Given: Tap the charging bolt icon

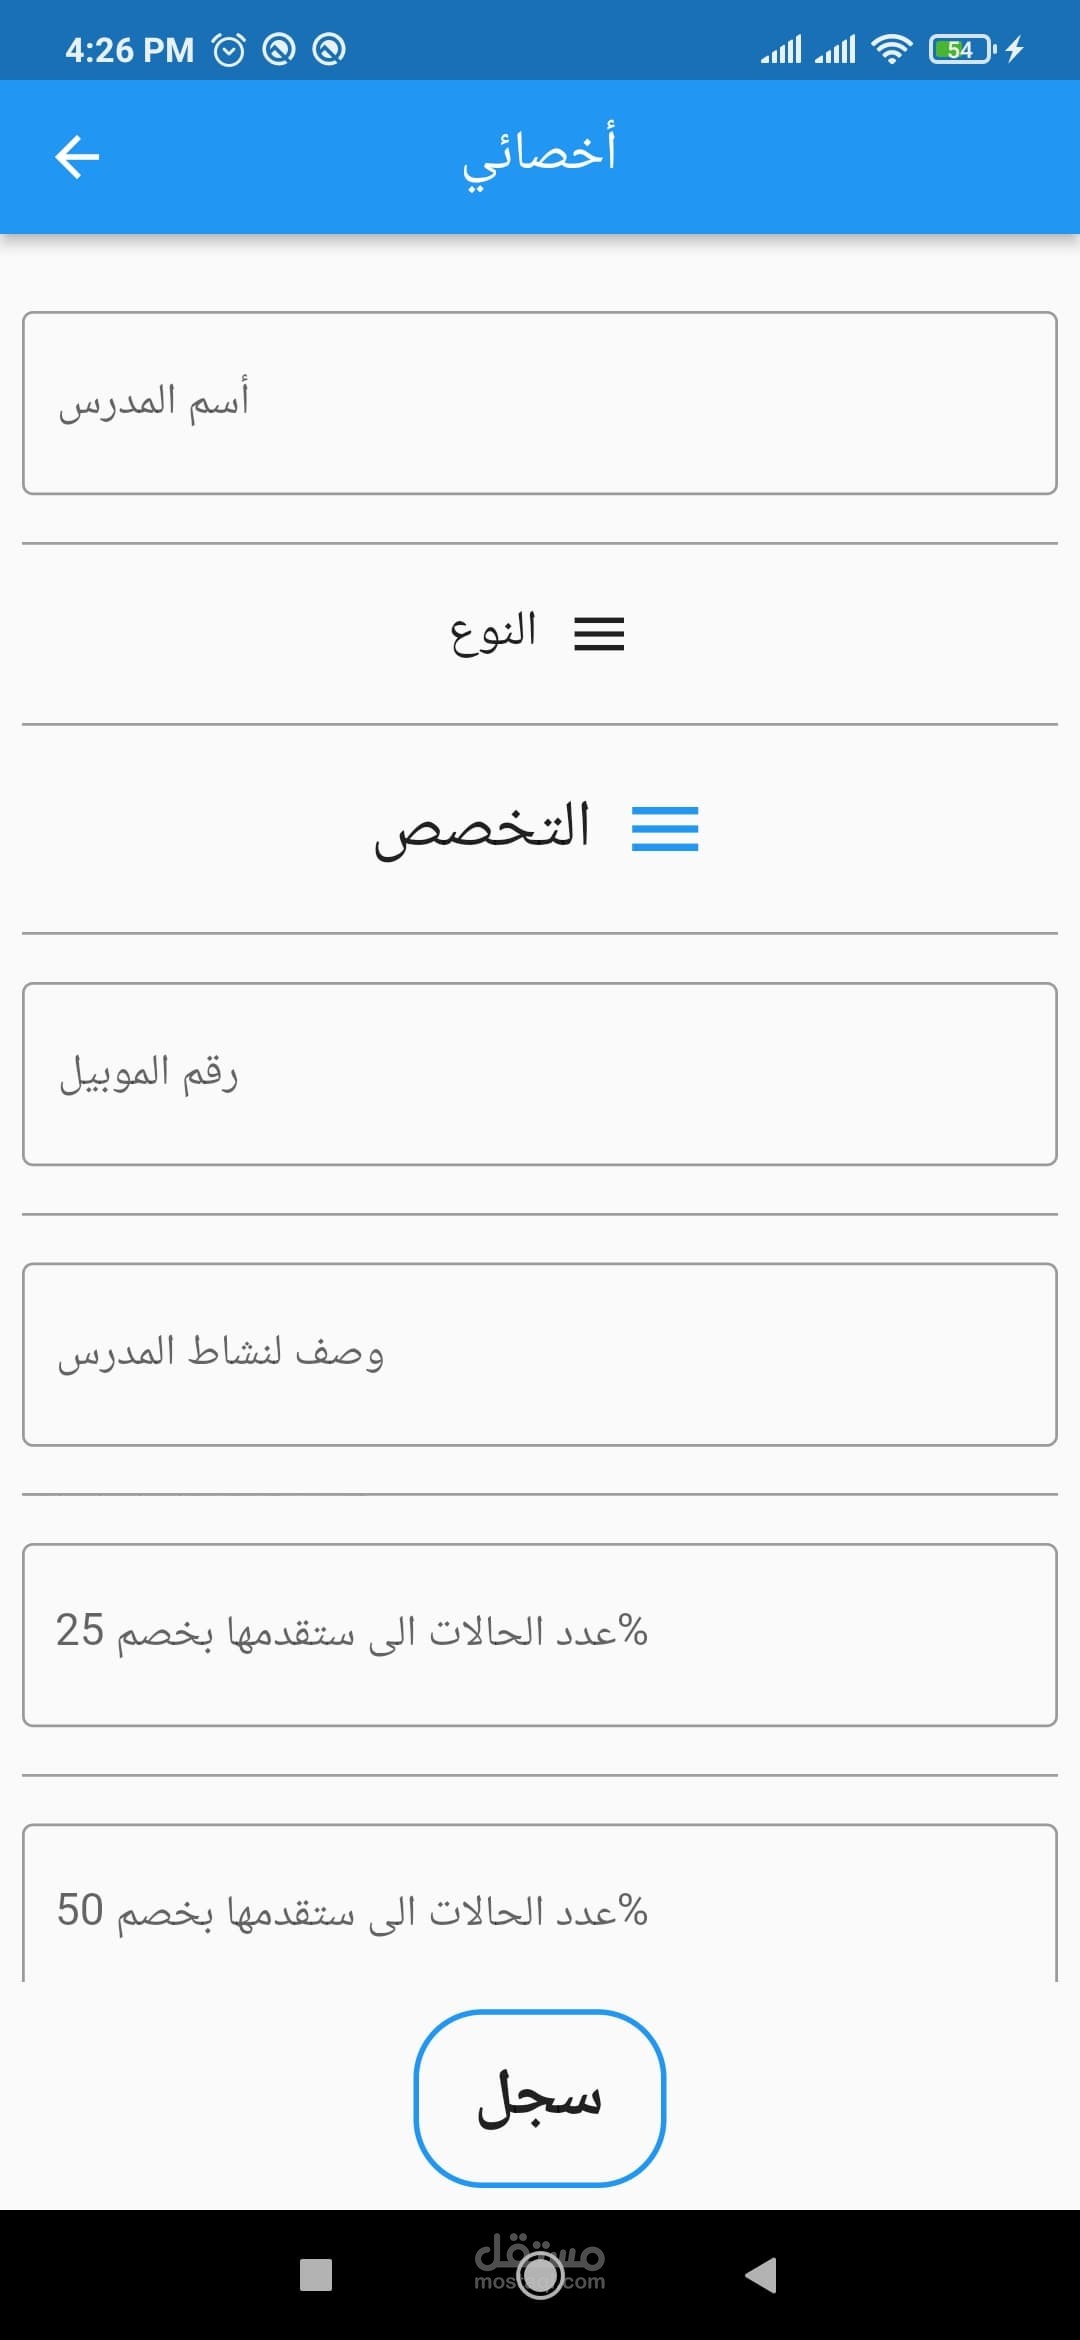Looking at the screenshot, I should (1015, 49).
